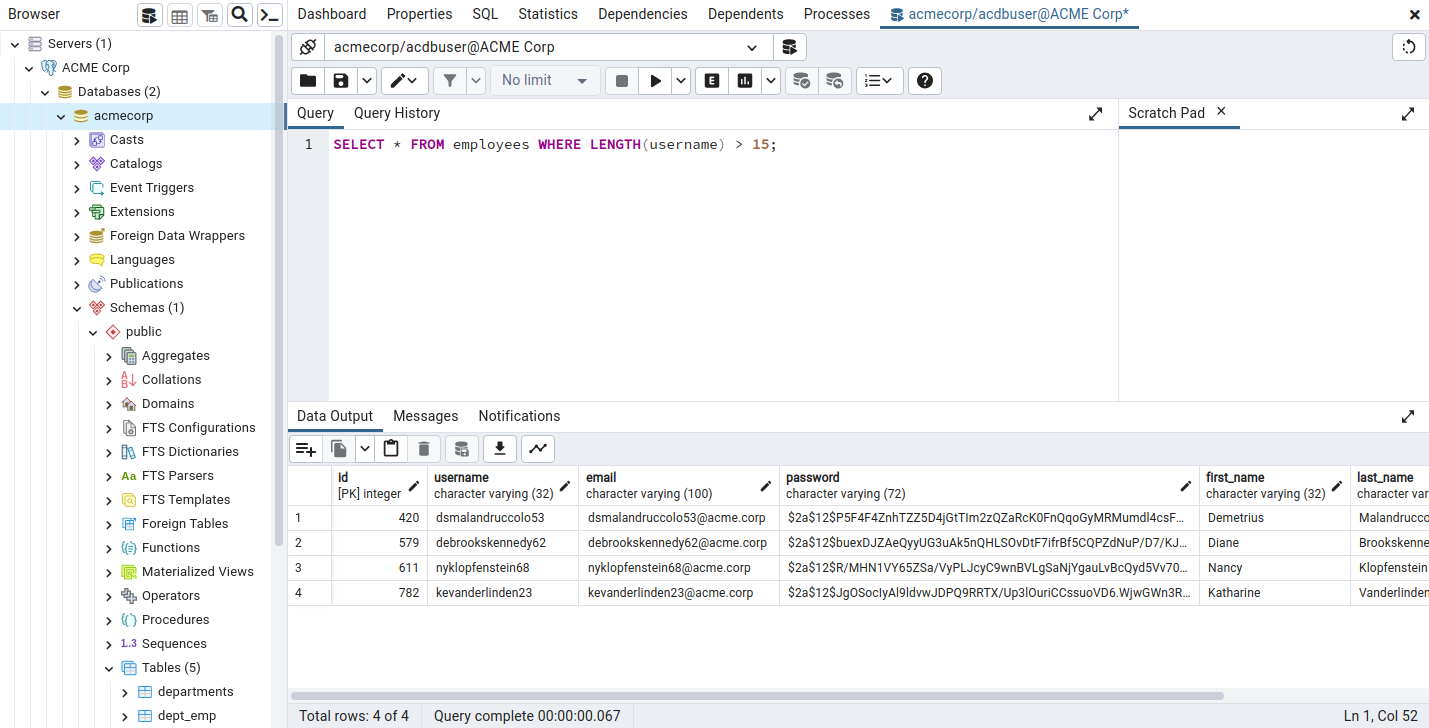The image size is (1429, 728).
Task: Download query results as a file
Action: click(x=500, y=449)
